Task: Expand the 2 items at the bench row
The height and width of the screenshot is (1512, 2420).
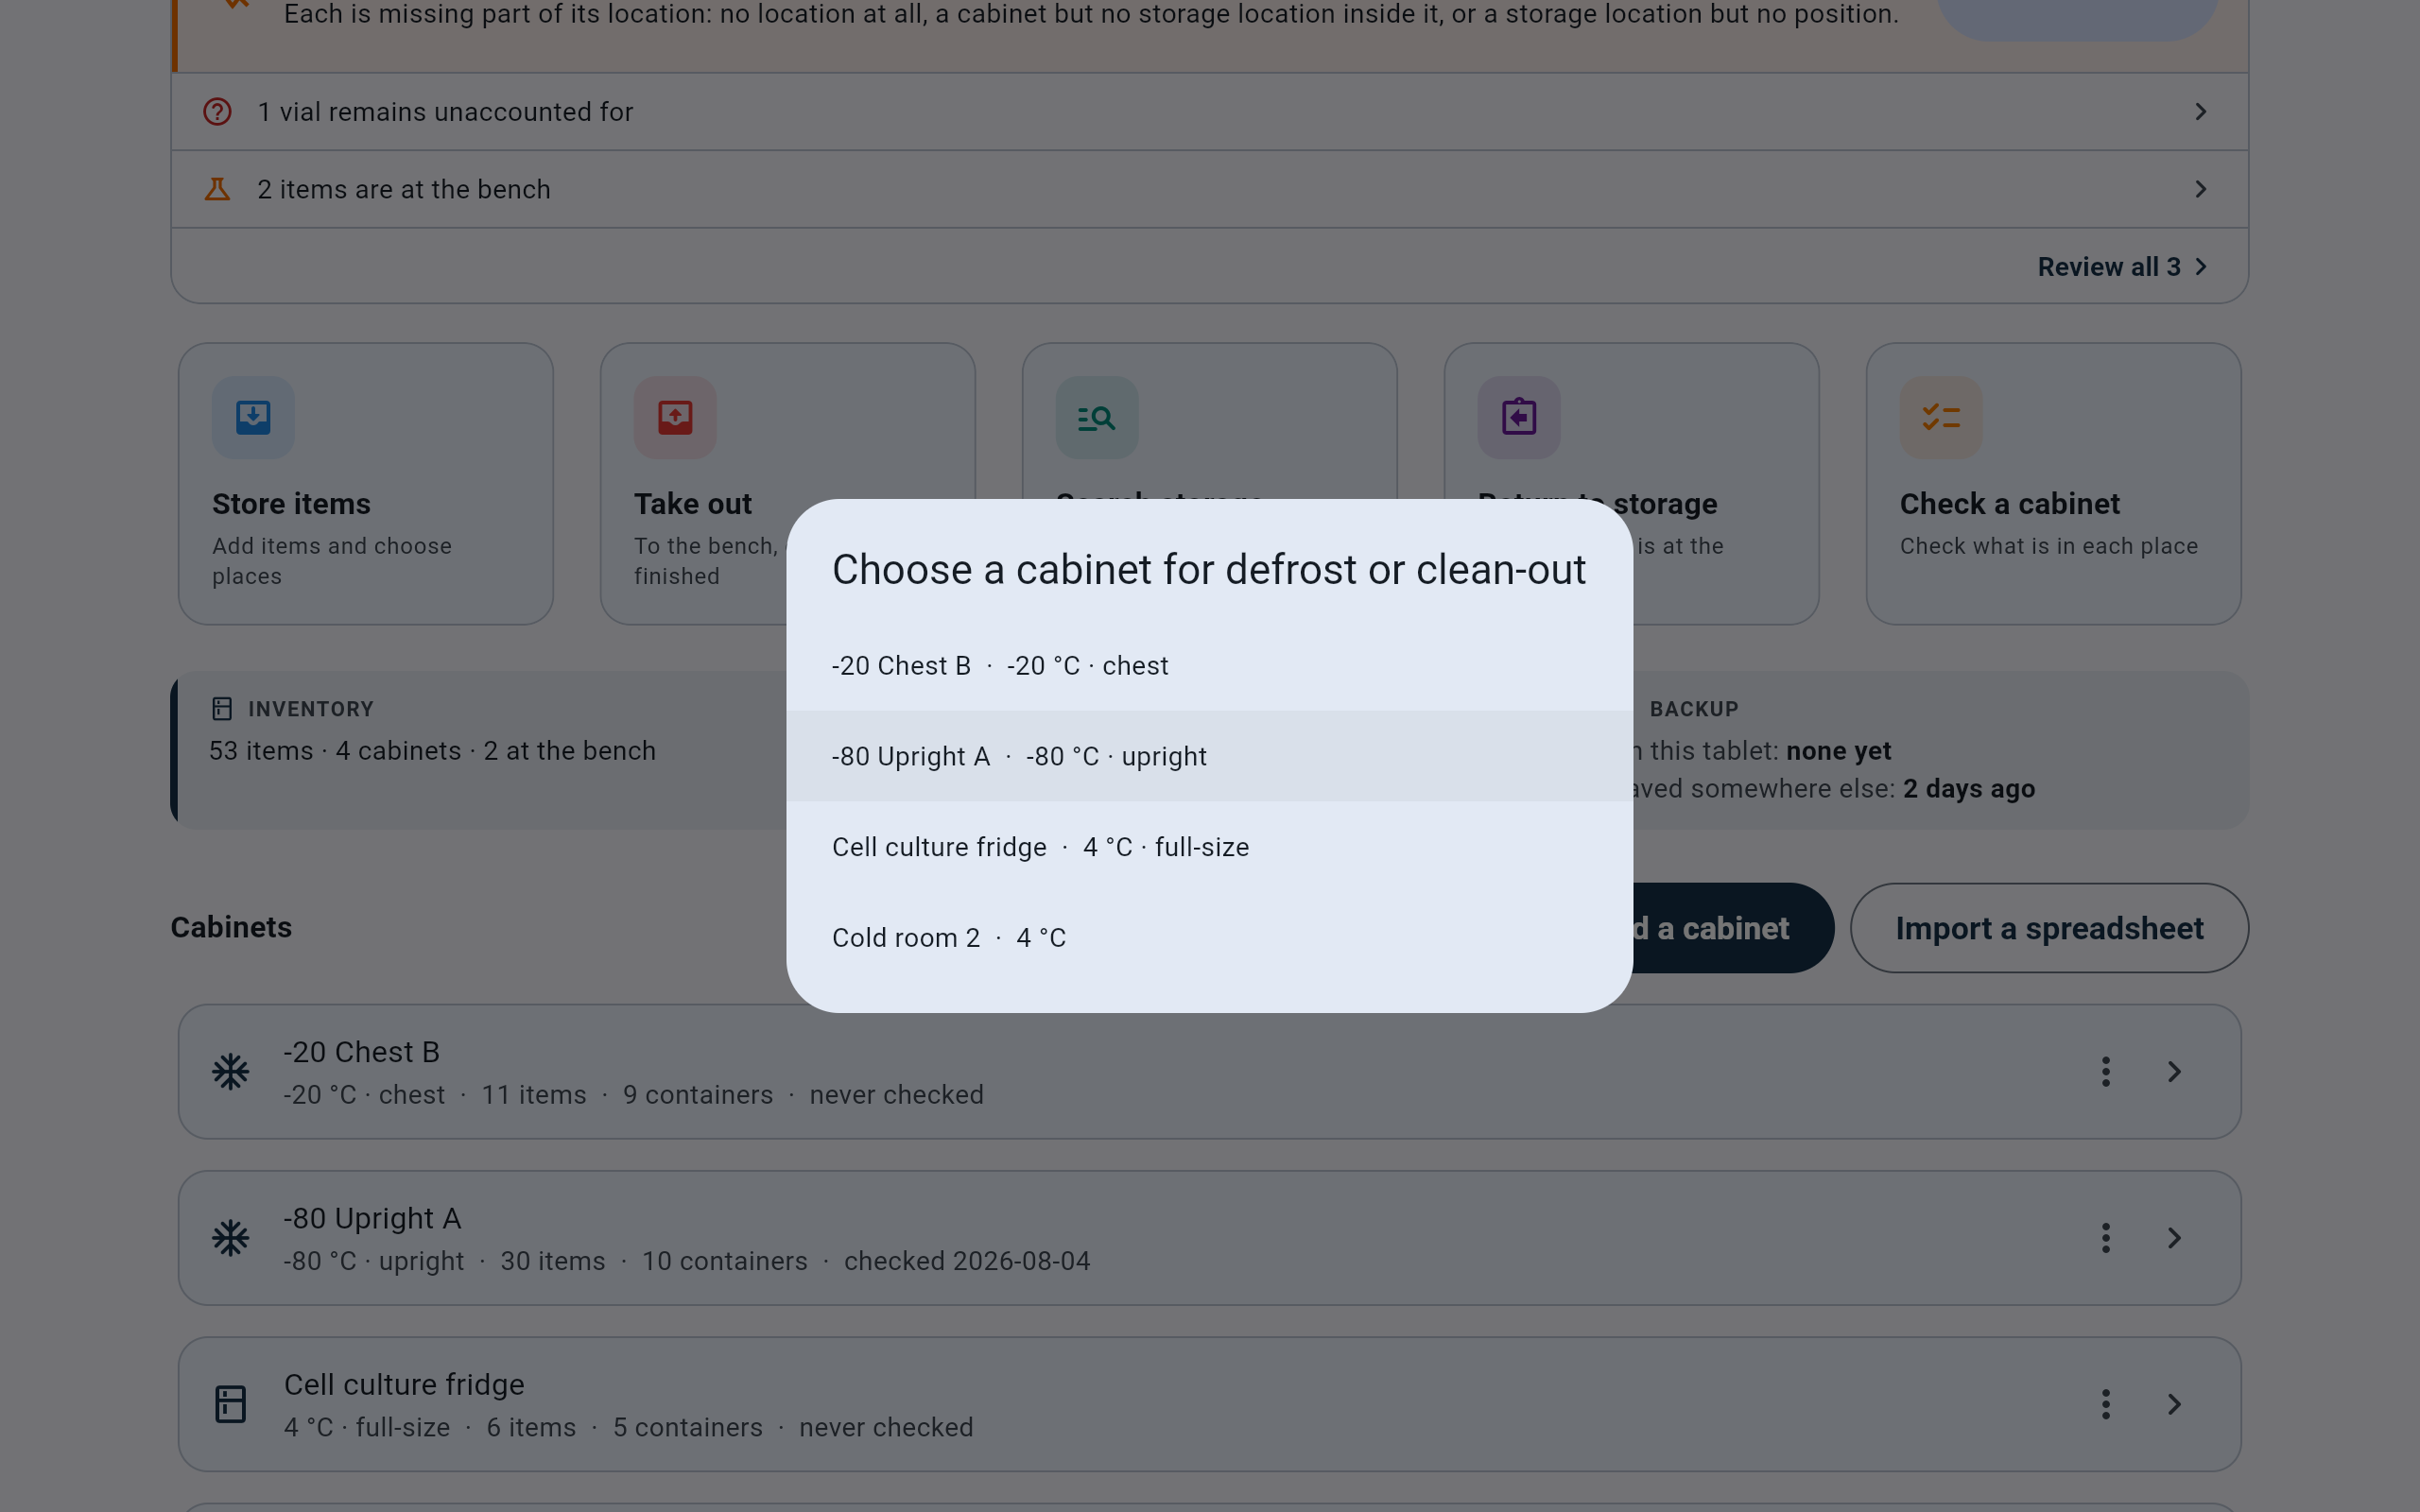Action: [1210, 189]
